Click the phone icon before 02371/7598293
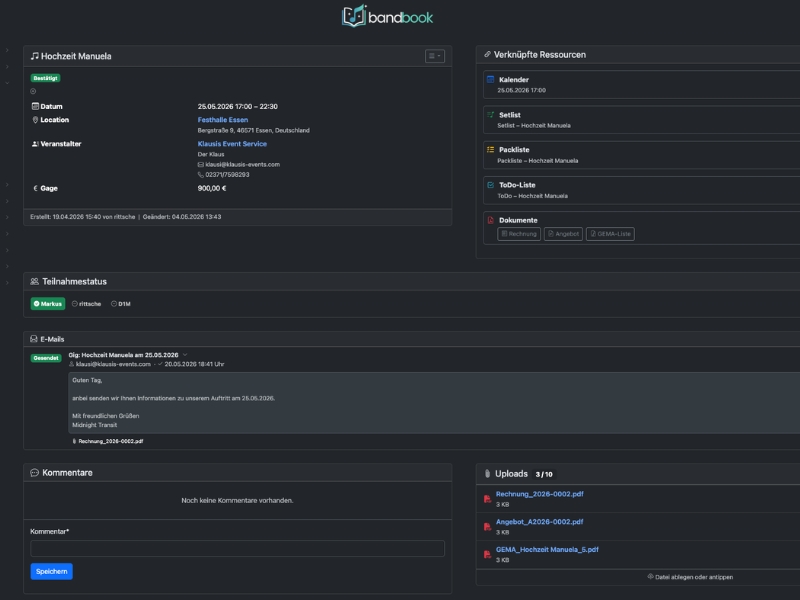This screenshot has height=600, width=800. point(201,175)
